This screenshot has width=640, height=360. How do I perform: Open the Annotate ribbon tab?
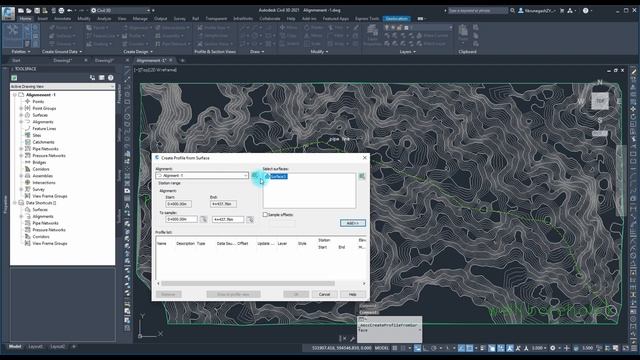coord(62,19)
